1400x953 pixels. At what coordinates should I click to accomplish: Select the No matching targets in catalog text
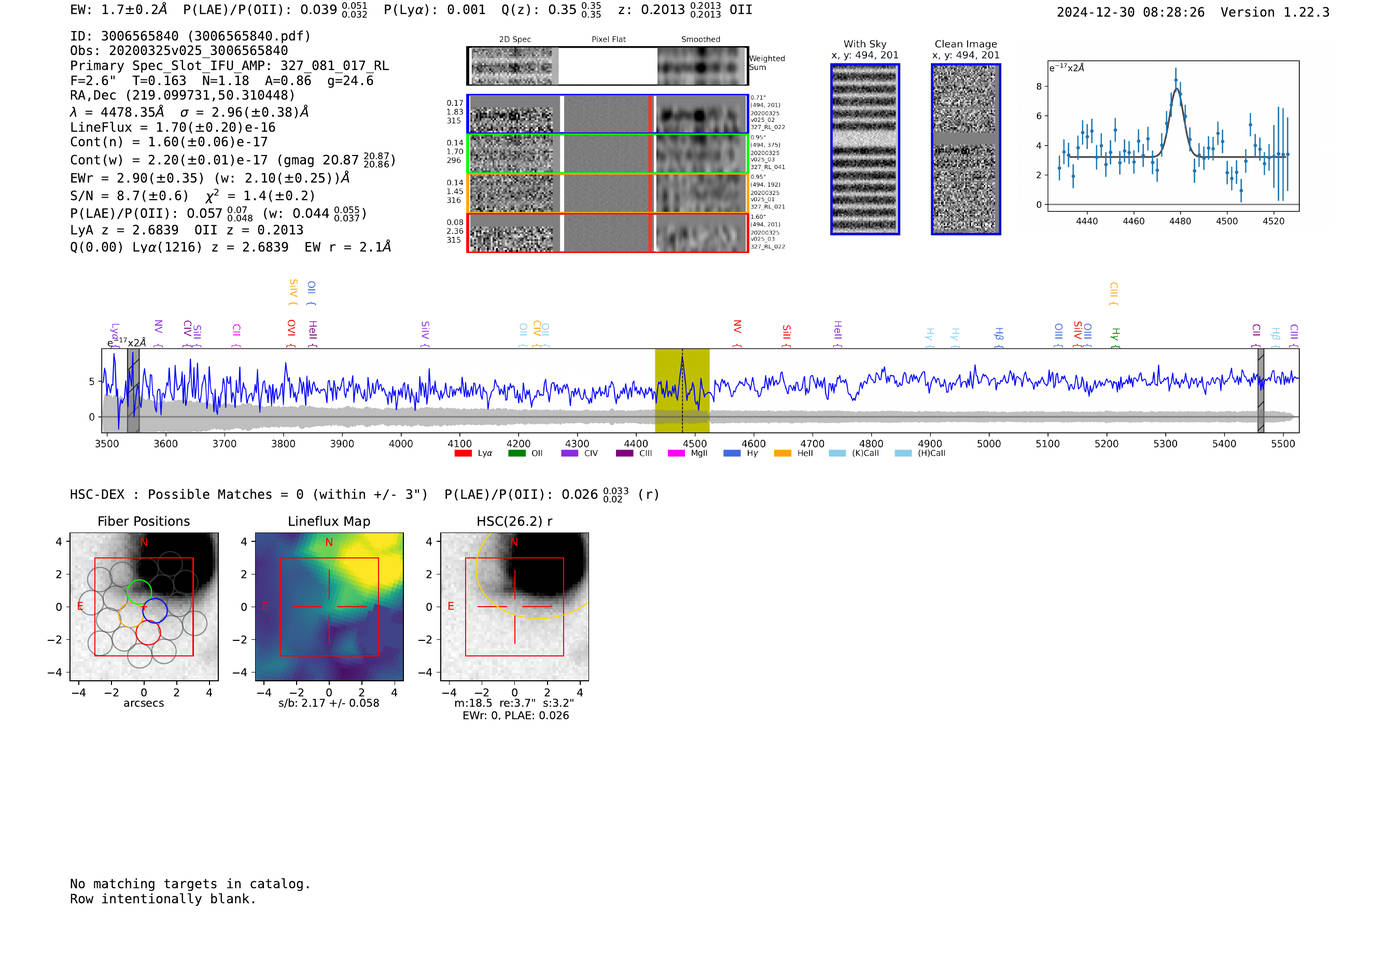[x=190, y=884]
